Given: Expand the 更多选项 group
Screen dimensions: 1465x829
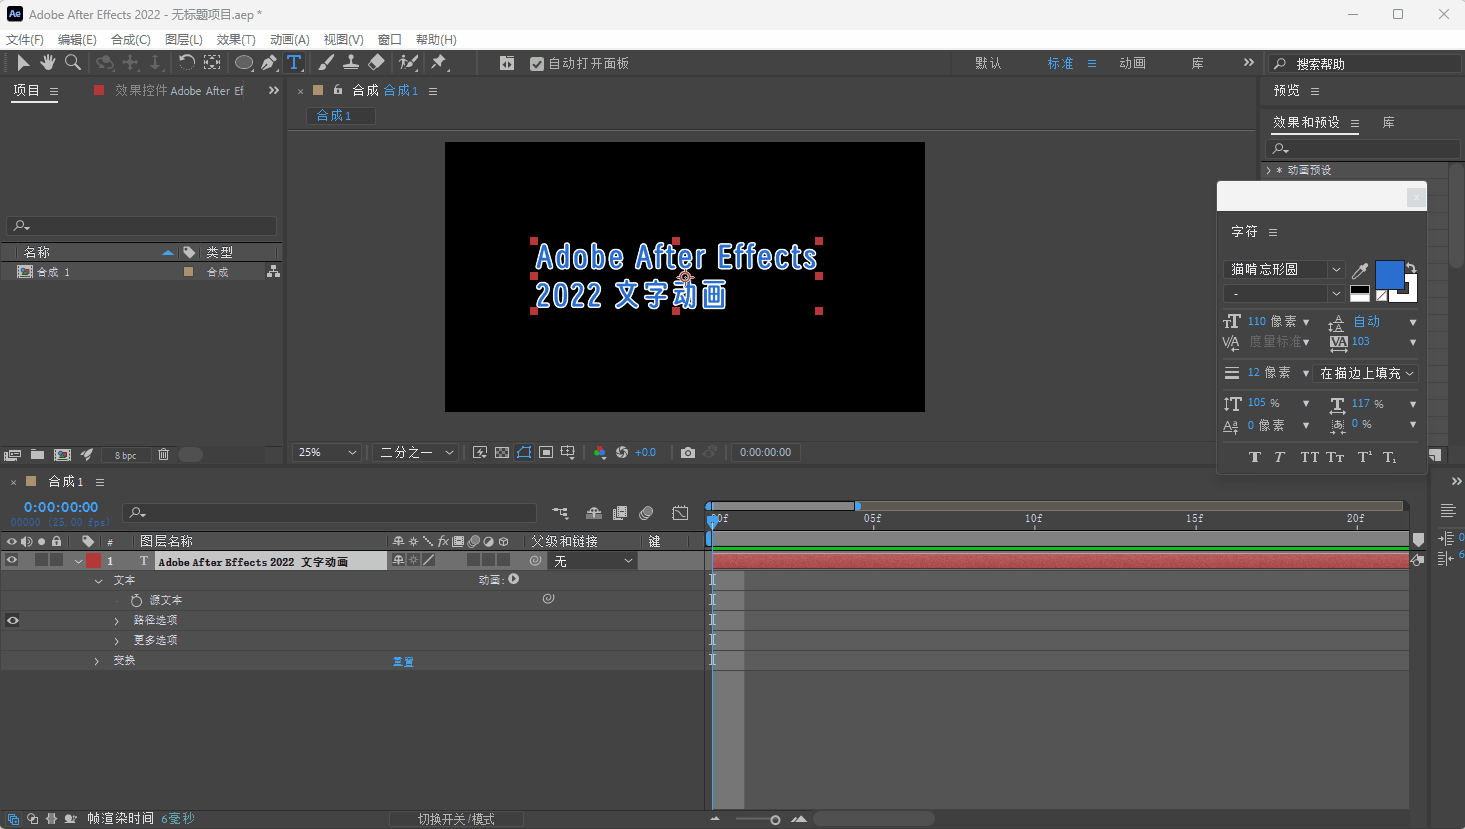Looking at the screenshot, I should [116, 641].
